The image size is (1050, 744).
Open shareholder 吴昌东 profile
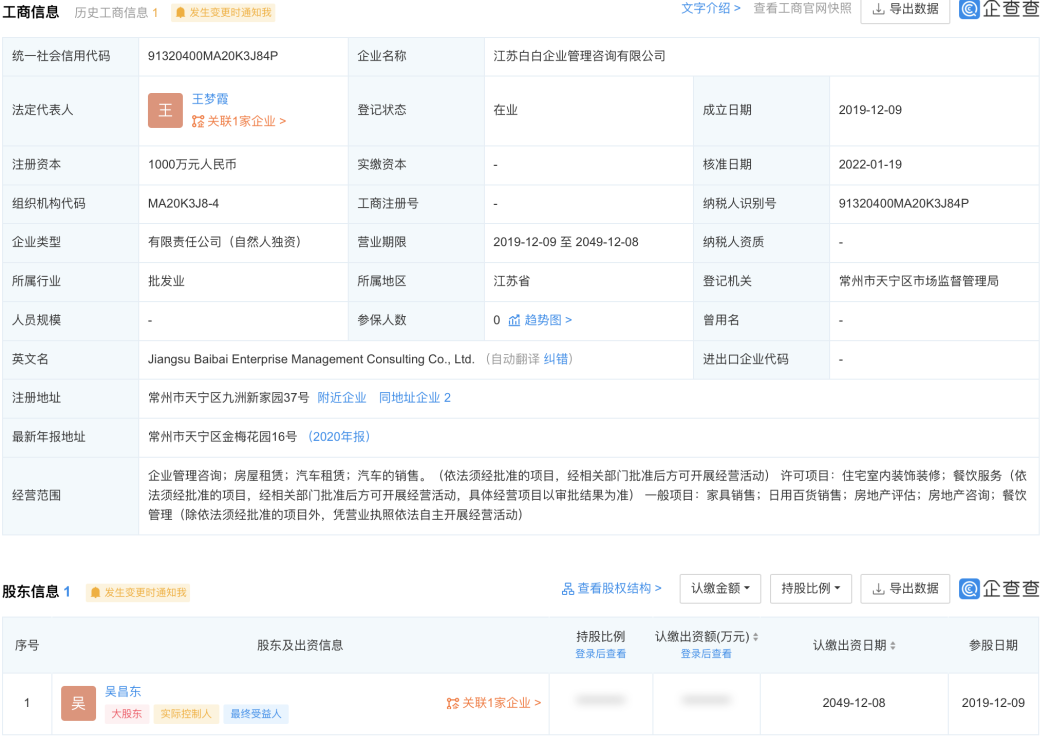pos(123,692)
